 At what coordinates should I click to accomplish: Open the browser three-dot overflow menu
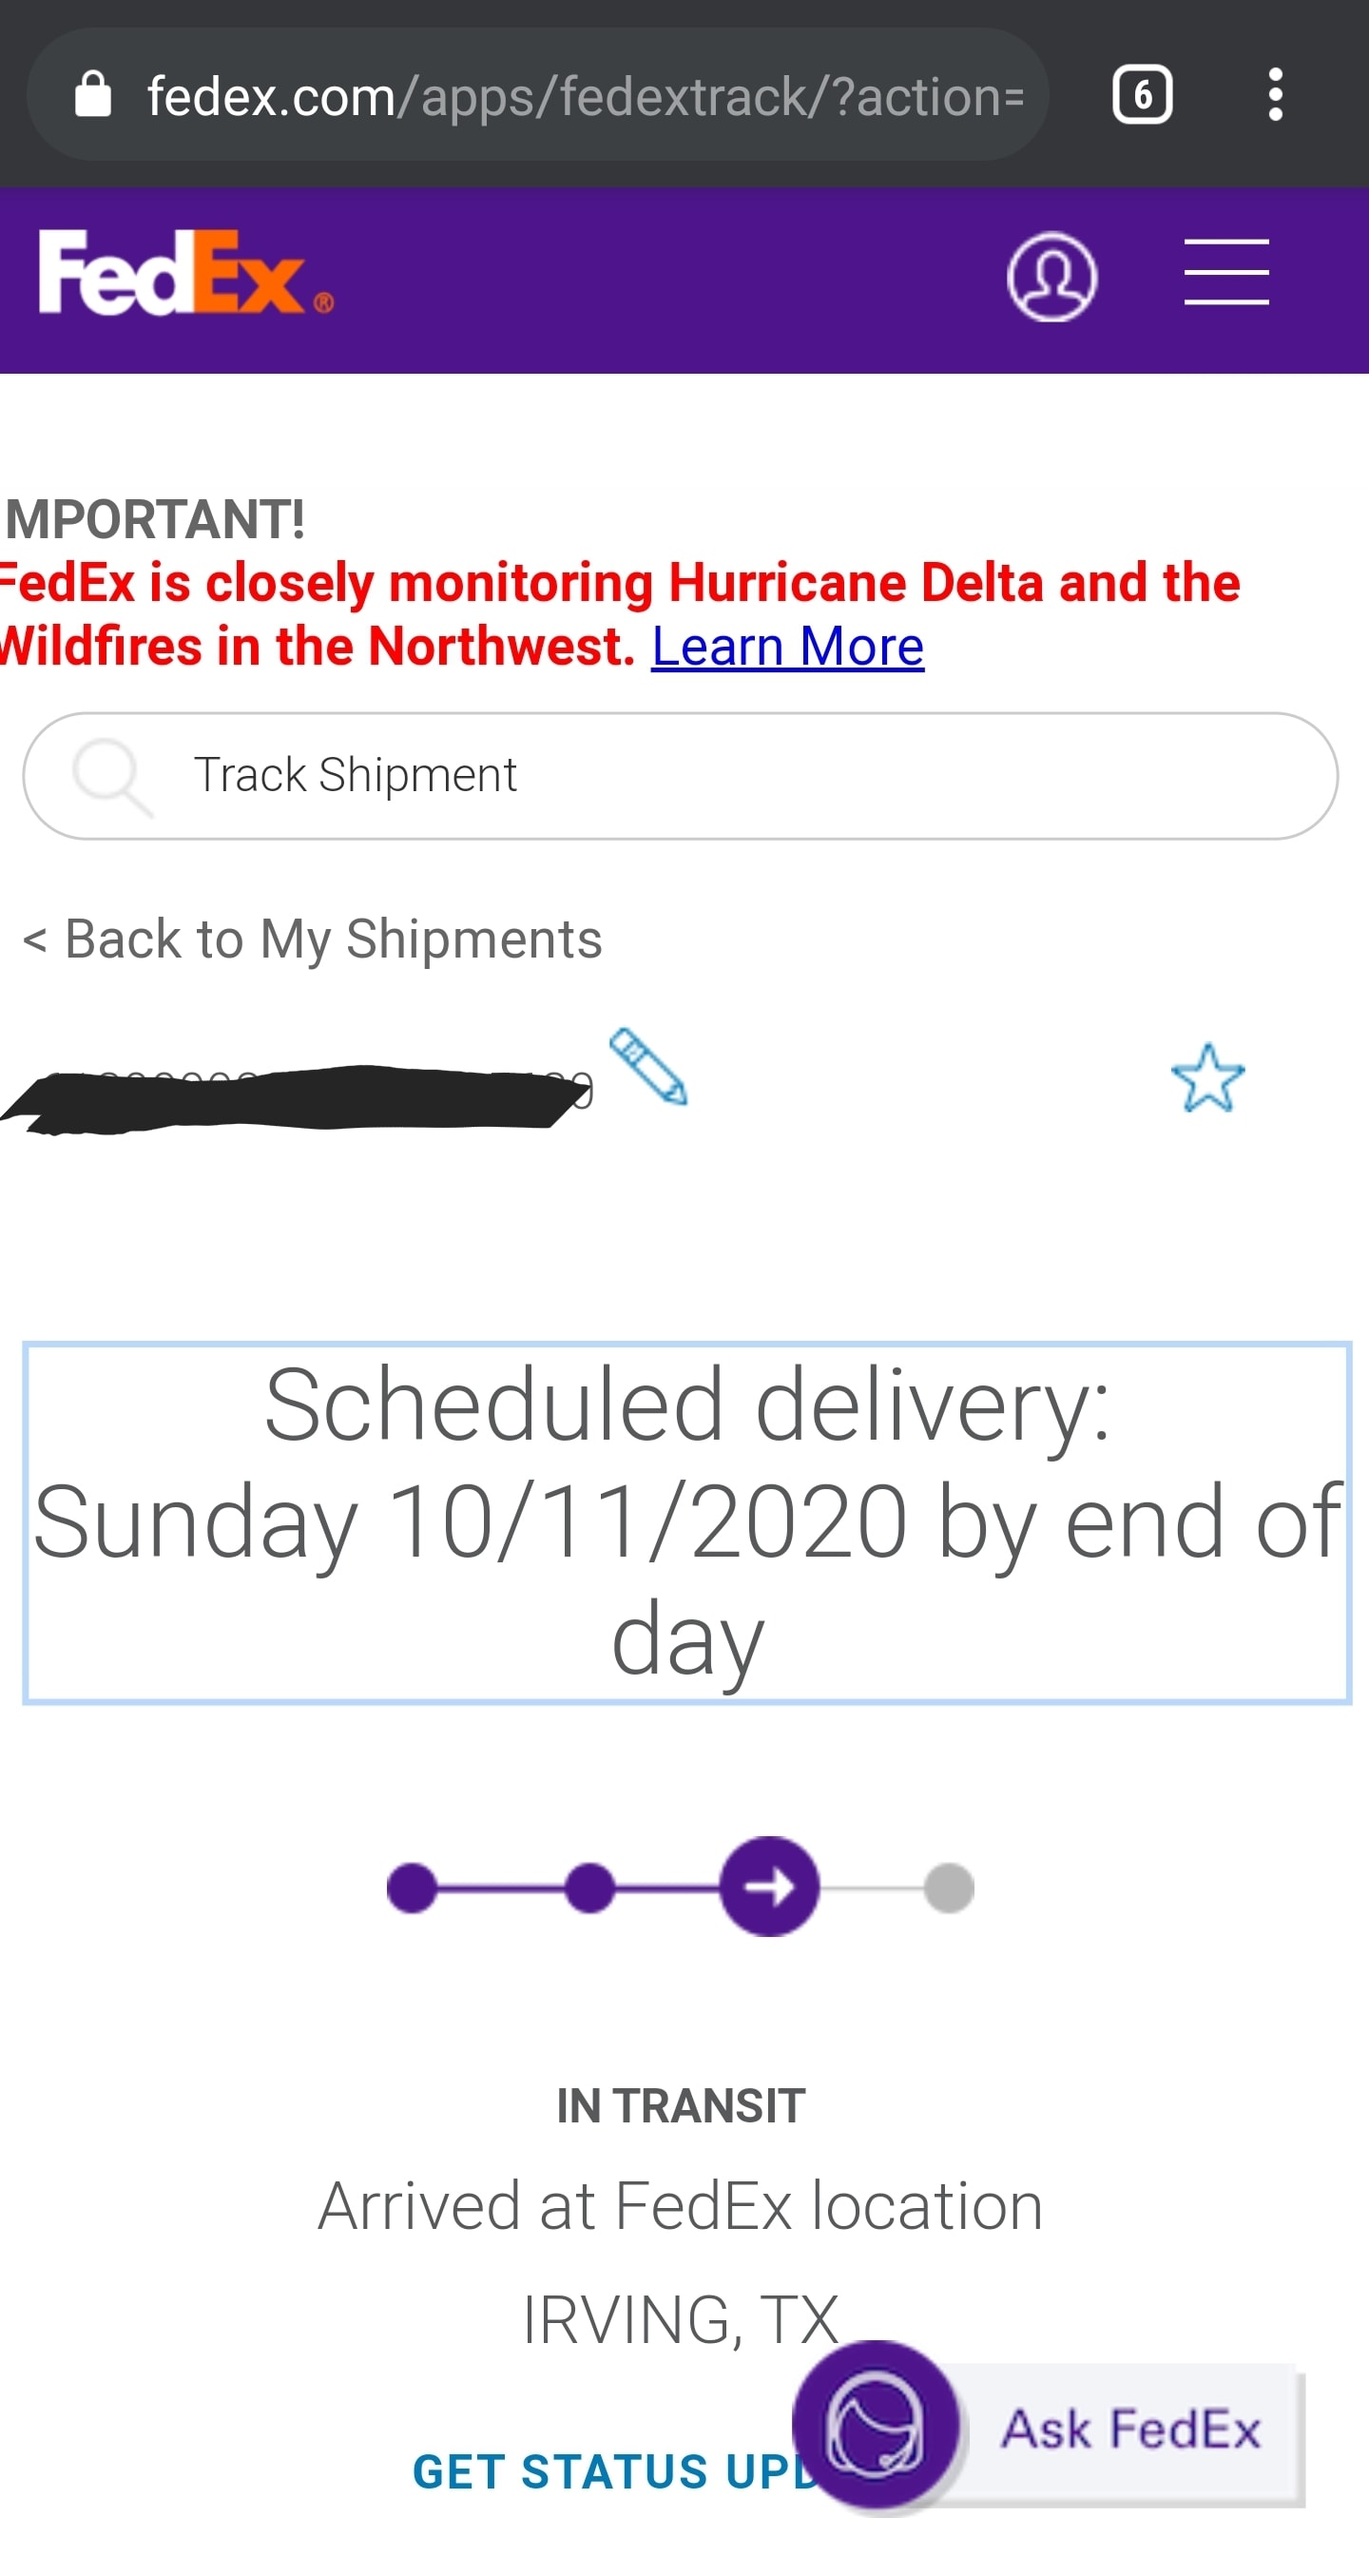[1275, 96]
